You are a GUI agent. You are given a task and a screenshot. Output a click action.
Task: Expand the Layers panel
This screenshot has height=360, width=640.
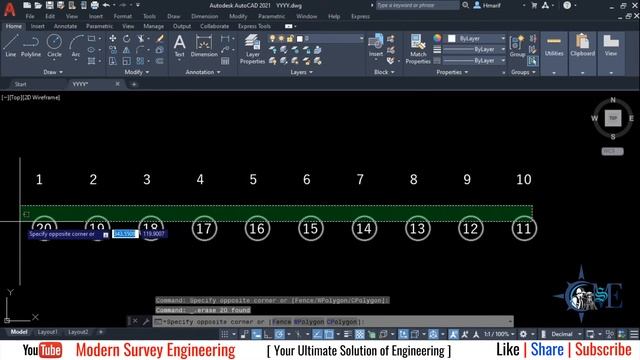tap(302, 72)
